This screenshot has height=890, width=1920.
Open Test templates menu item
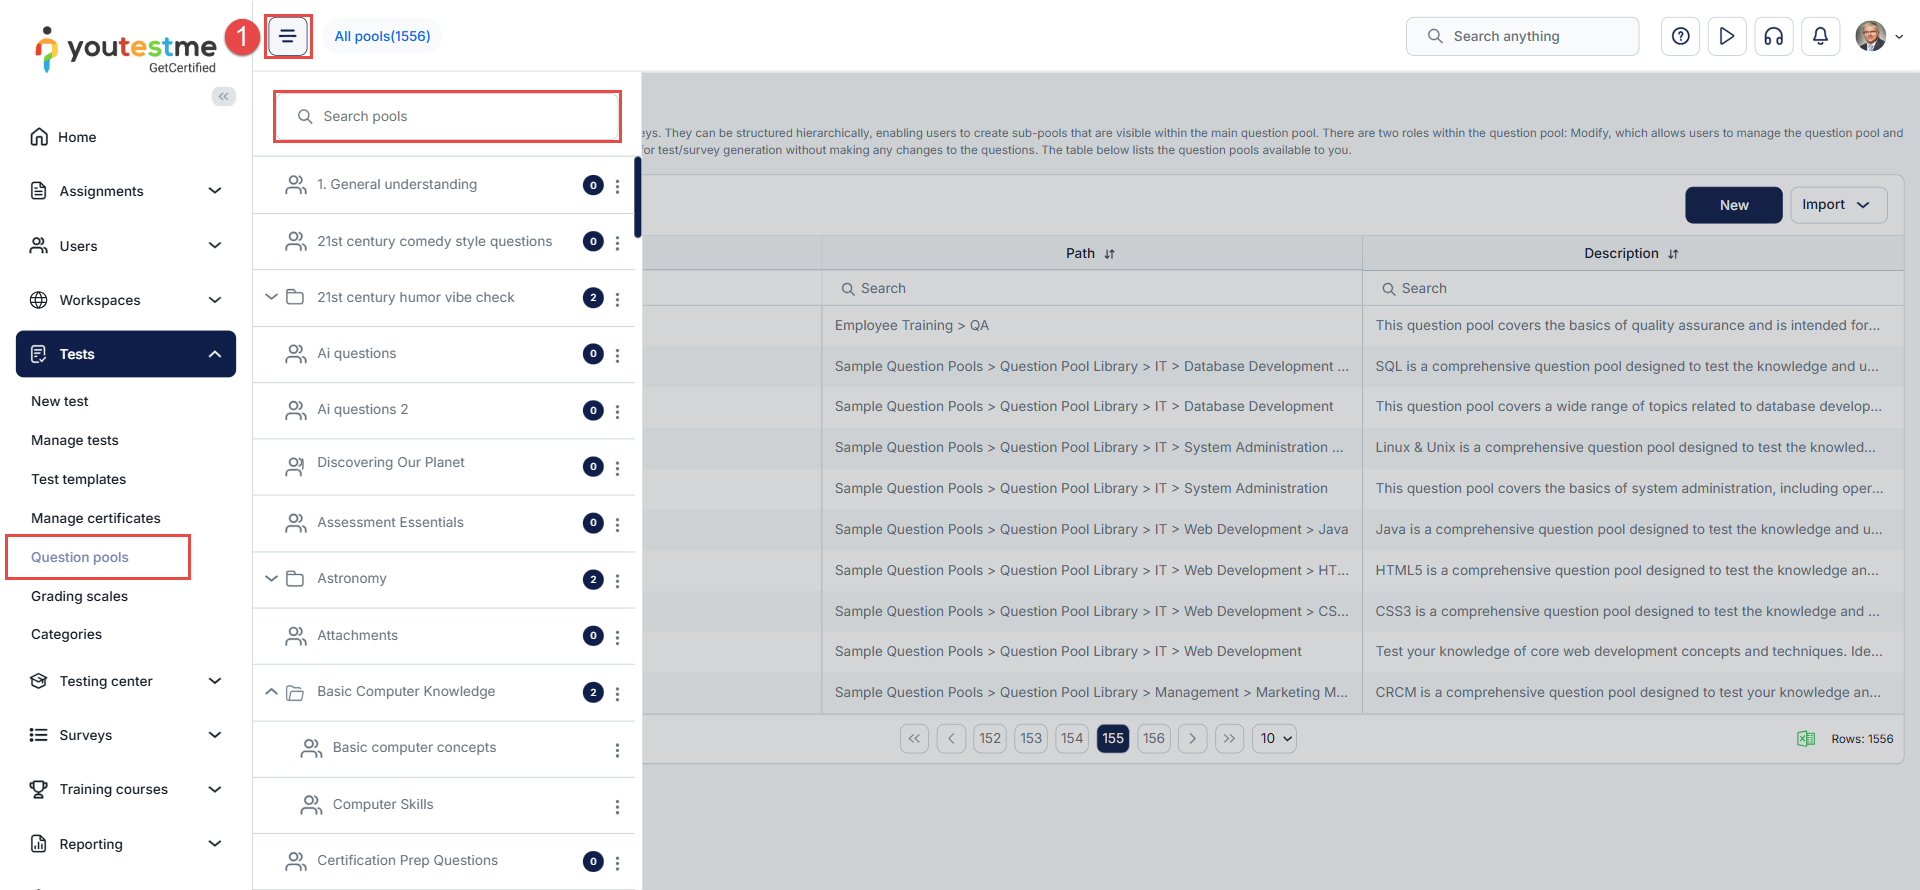(79, 479)
